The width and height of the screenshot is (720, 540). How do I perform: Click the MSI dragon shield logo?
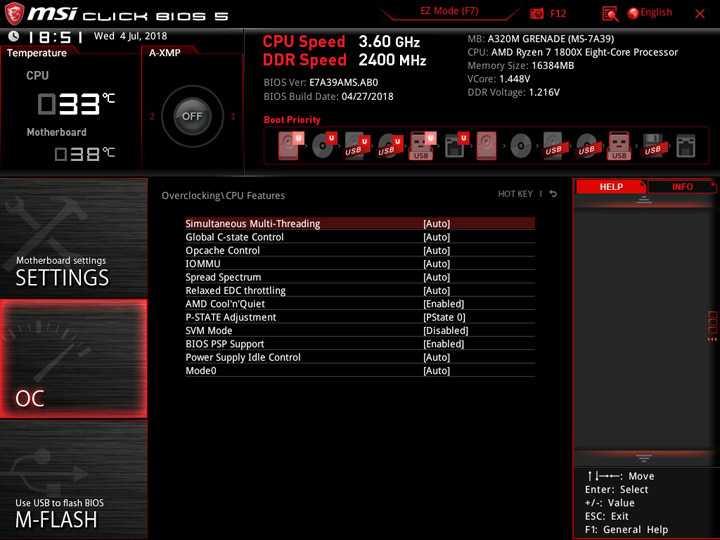[13, 14]
